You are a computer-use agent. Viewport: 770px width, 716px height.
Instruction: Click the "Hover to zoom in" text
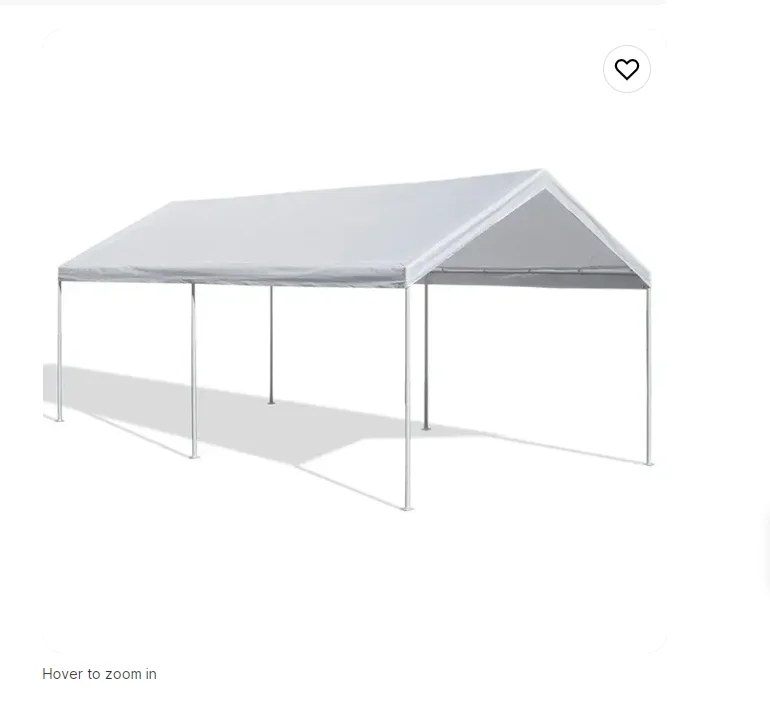99,674
